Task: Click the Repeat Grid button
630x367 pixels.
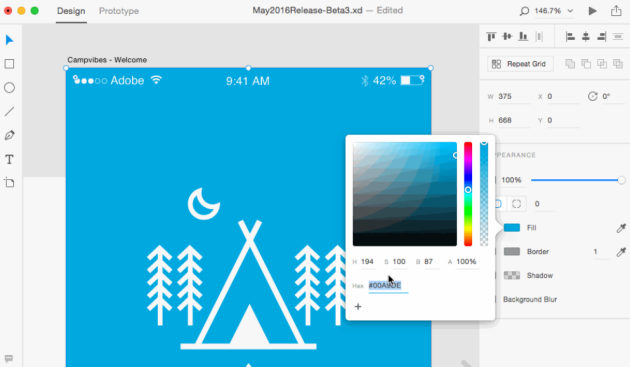Action: [x=520, y=64]
